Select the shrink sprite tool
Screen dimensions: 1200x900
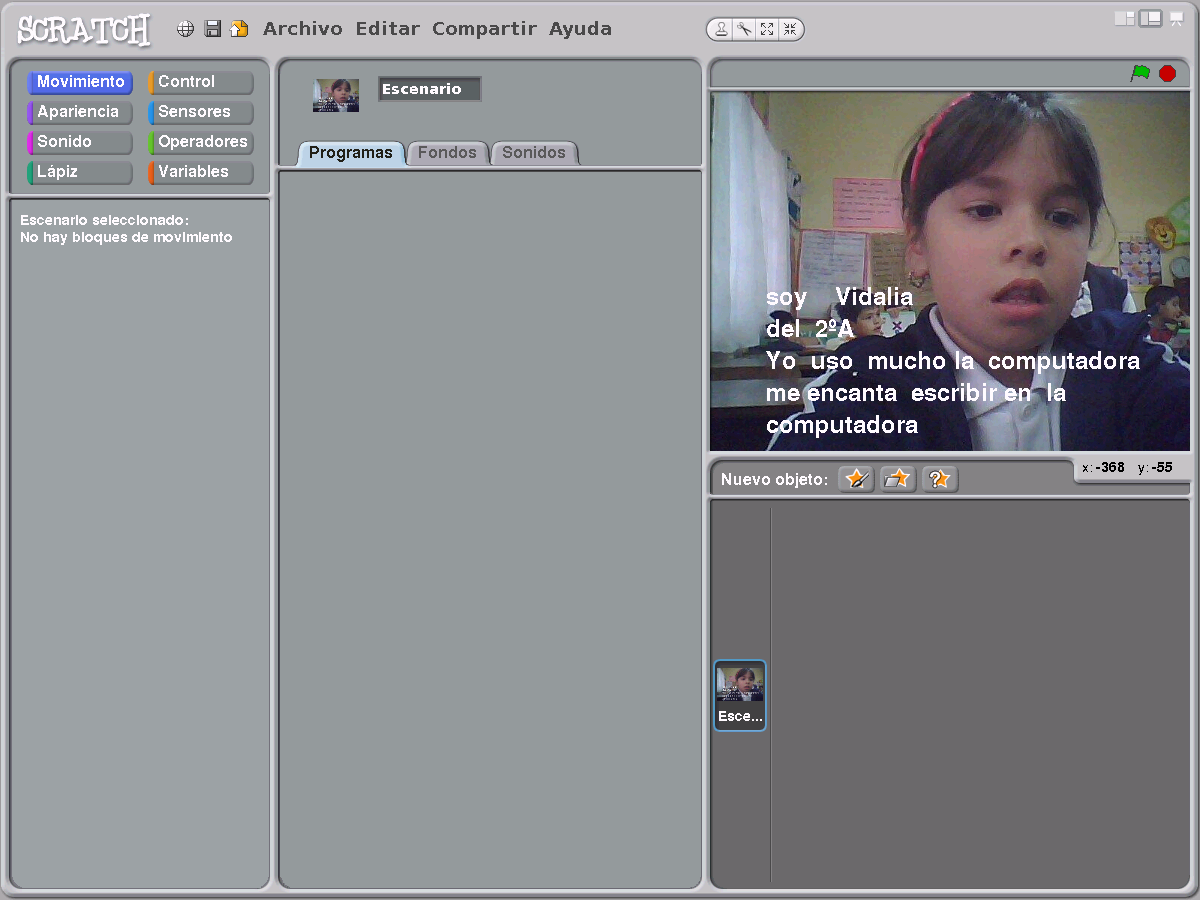790,29
